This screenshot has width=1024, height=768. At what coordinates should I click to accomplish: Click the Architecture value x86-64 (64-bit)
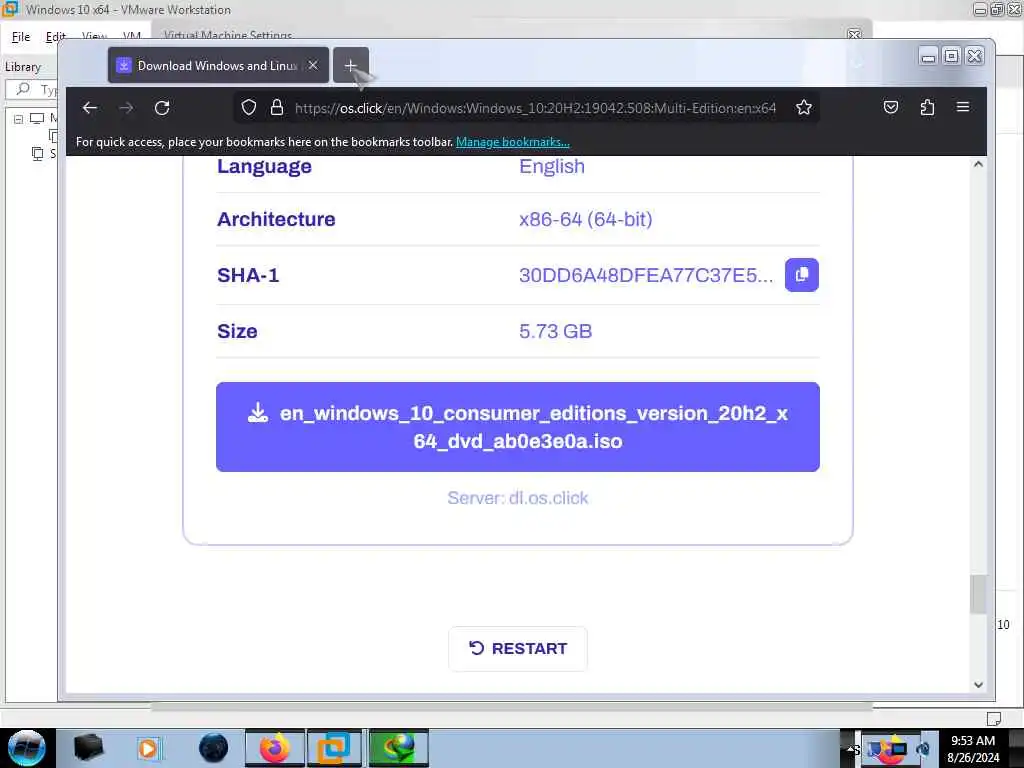(x=586, y=219)
